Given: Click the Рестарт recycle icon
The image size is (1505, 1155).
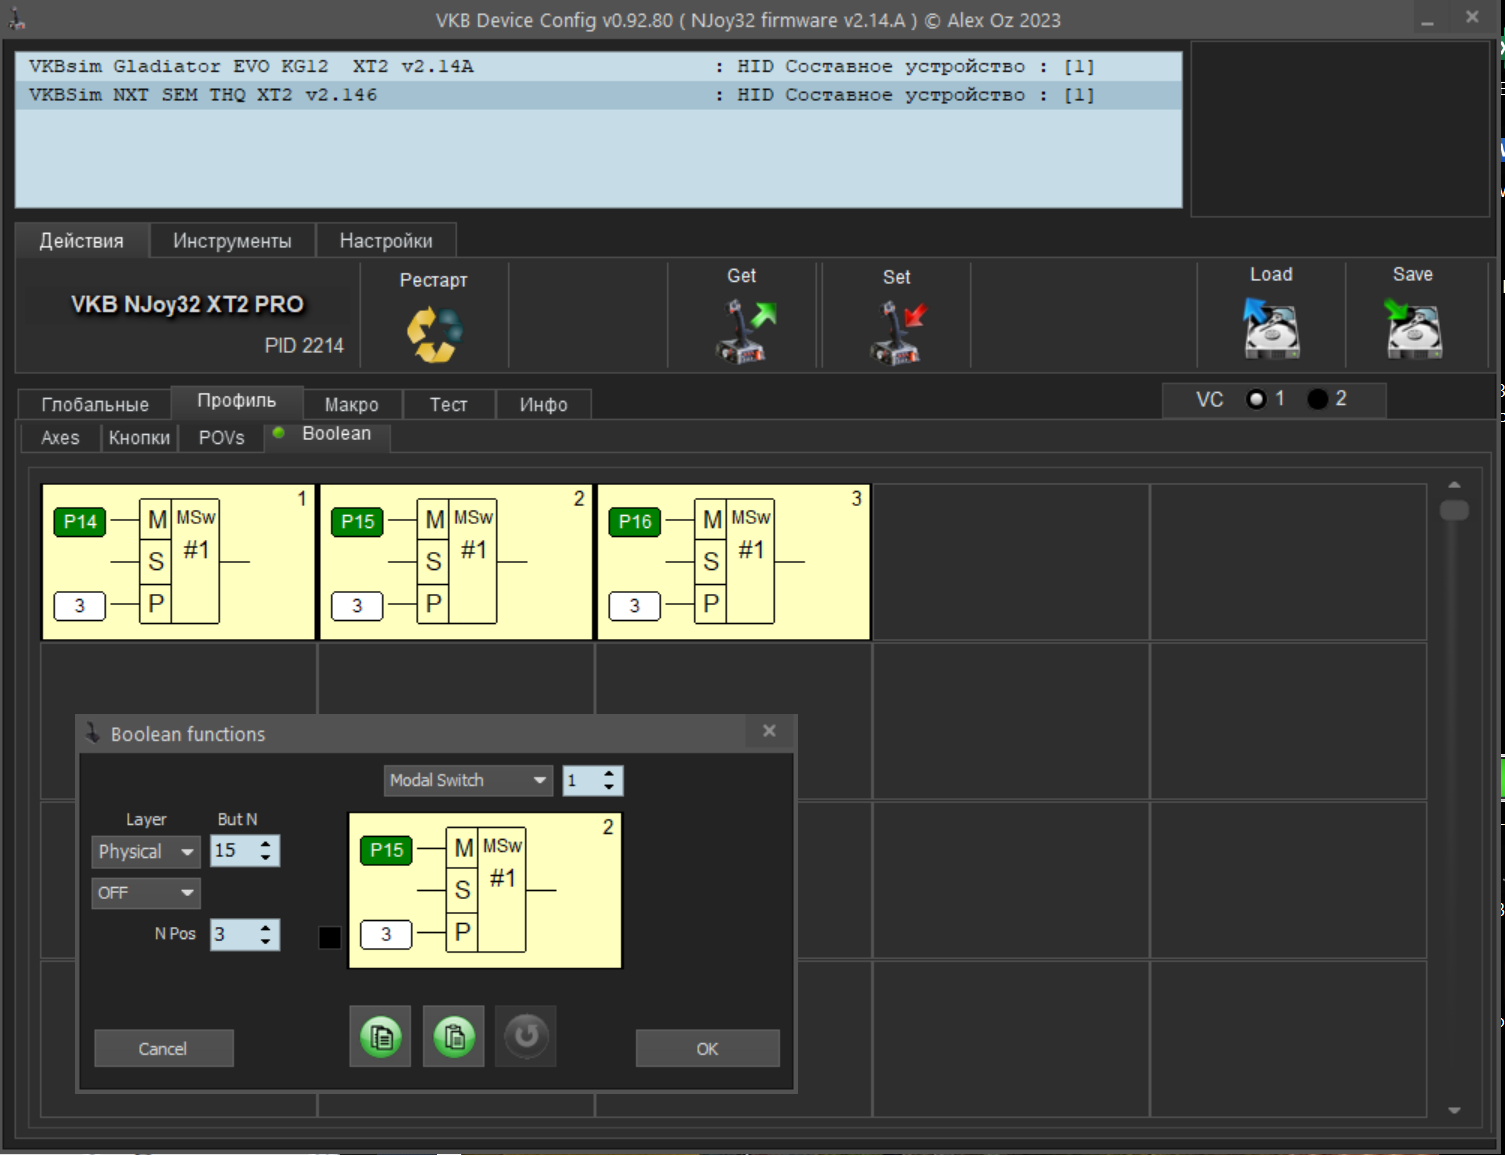Looking at the screenshot, I should [434, 333].
